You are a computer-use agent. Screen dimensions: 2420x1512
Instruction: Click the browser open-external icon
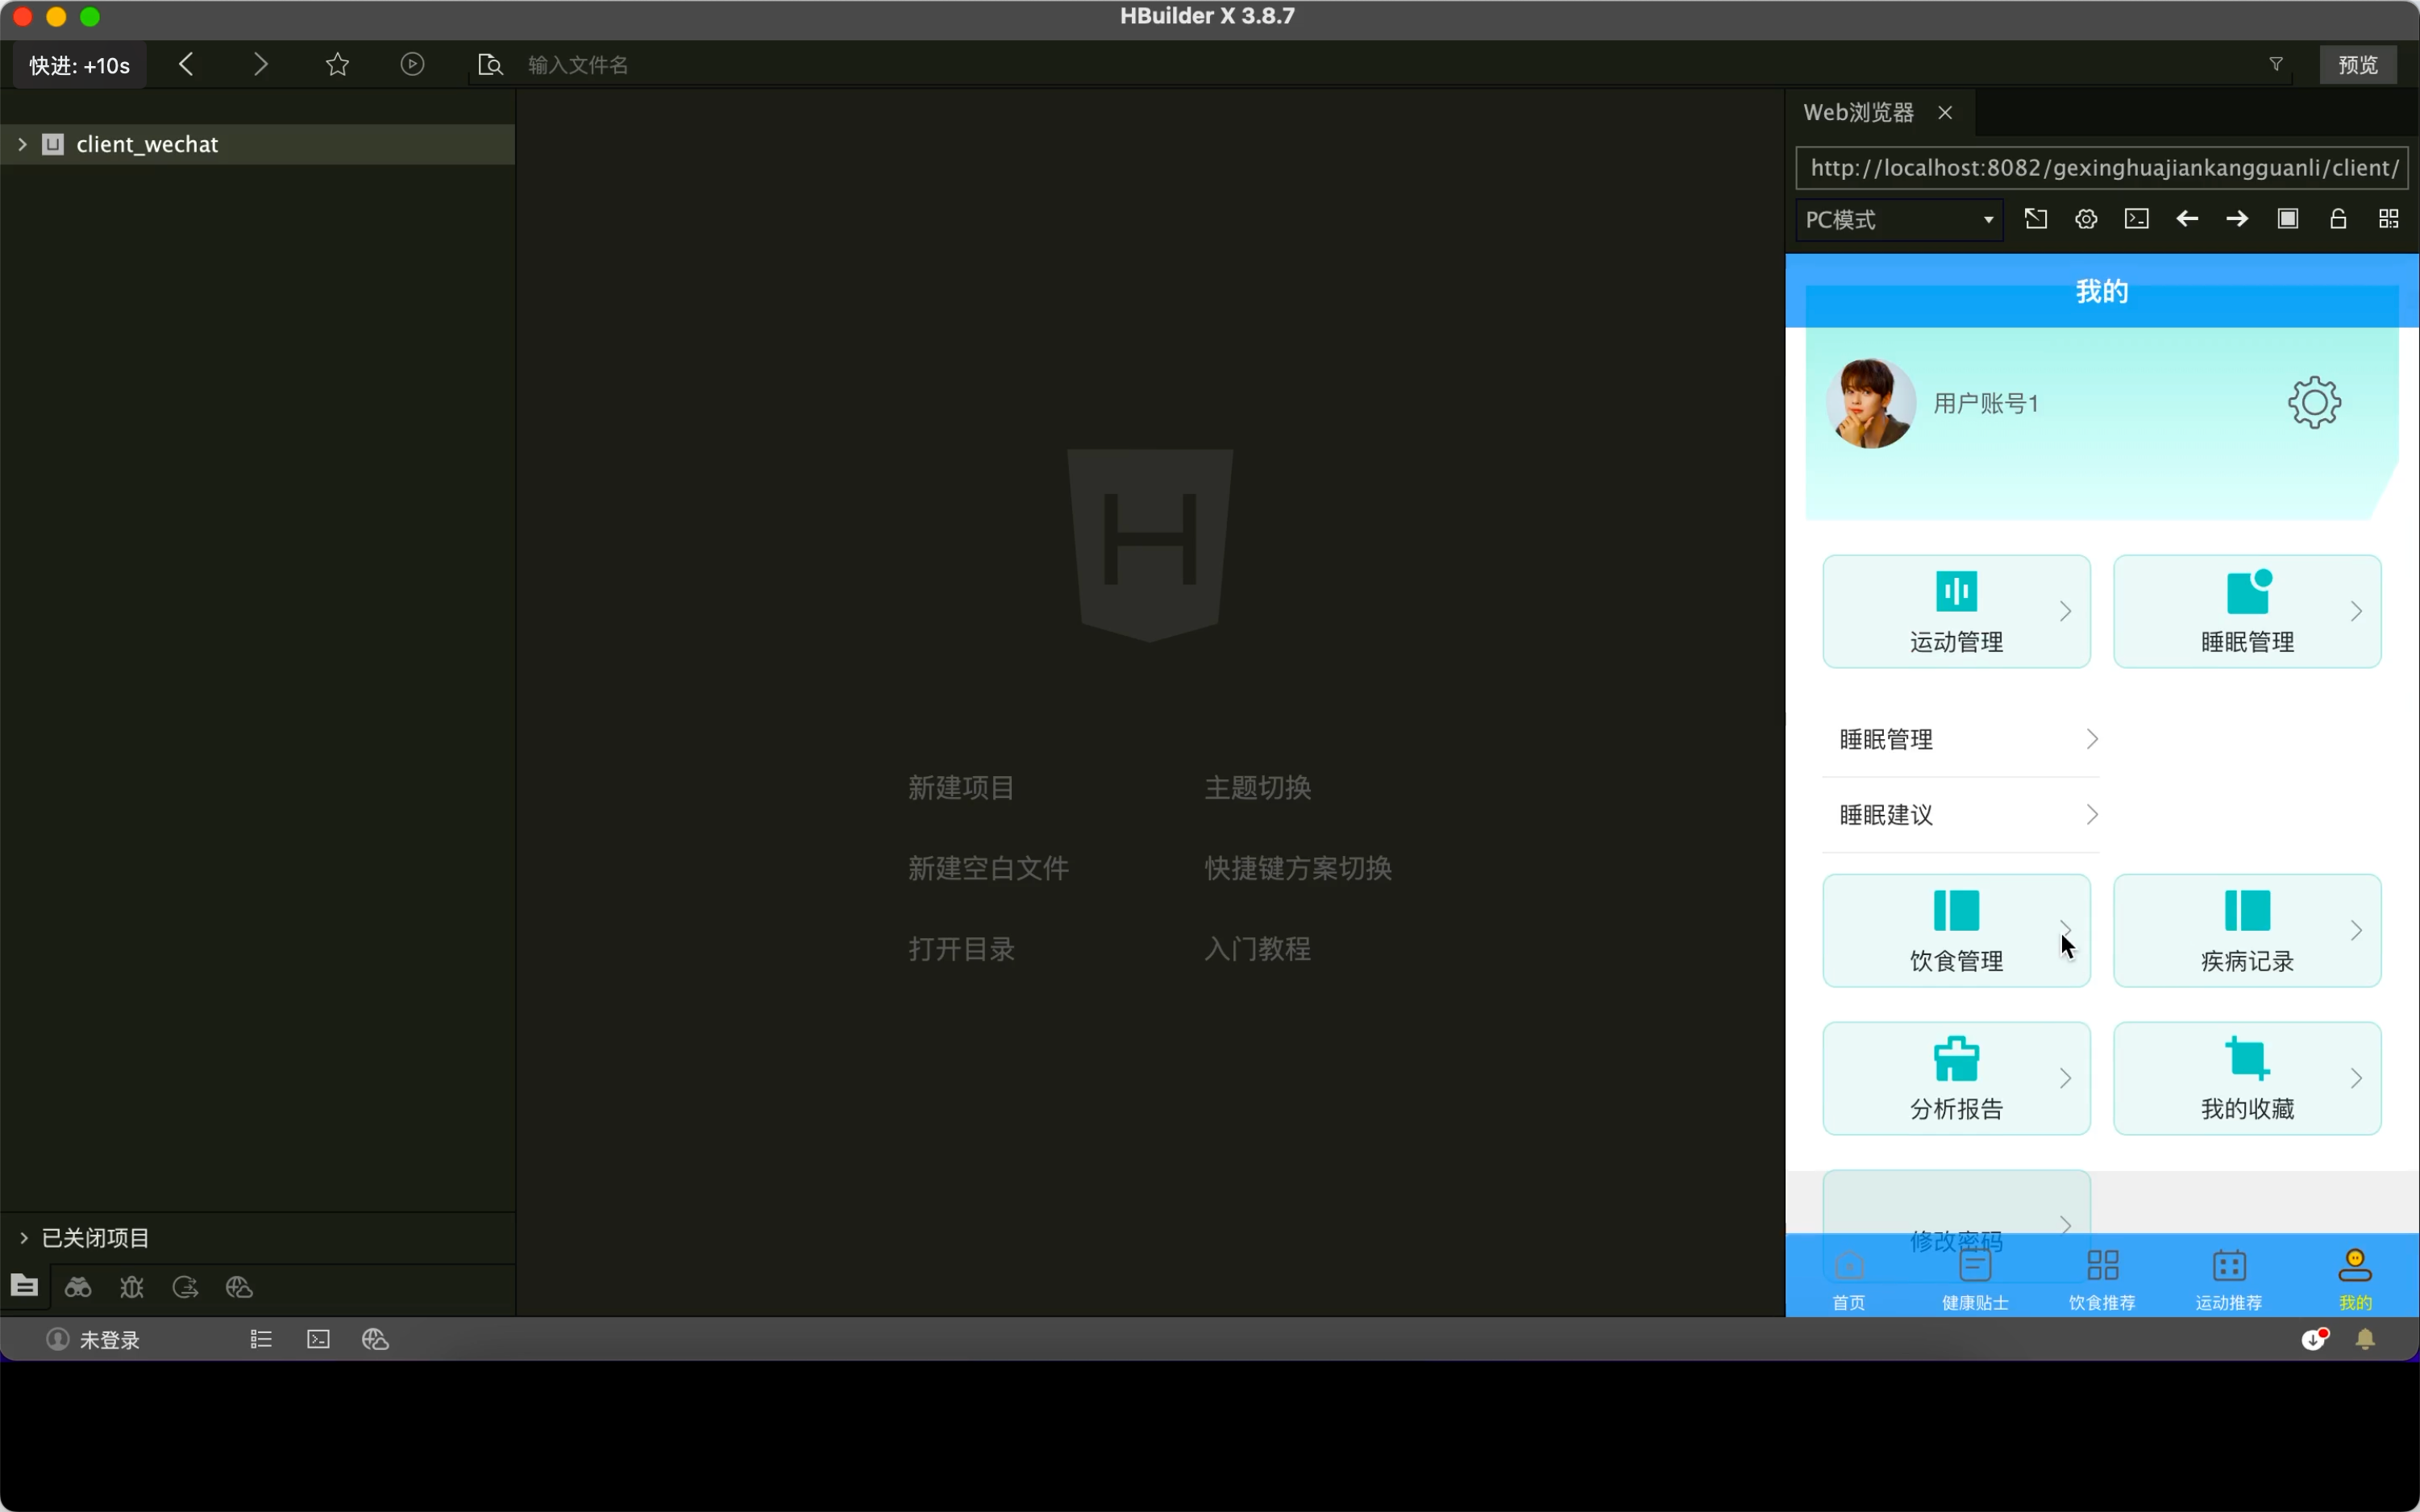tap(2036, 219)
